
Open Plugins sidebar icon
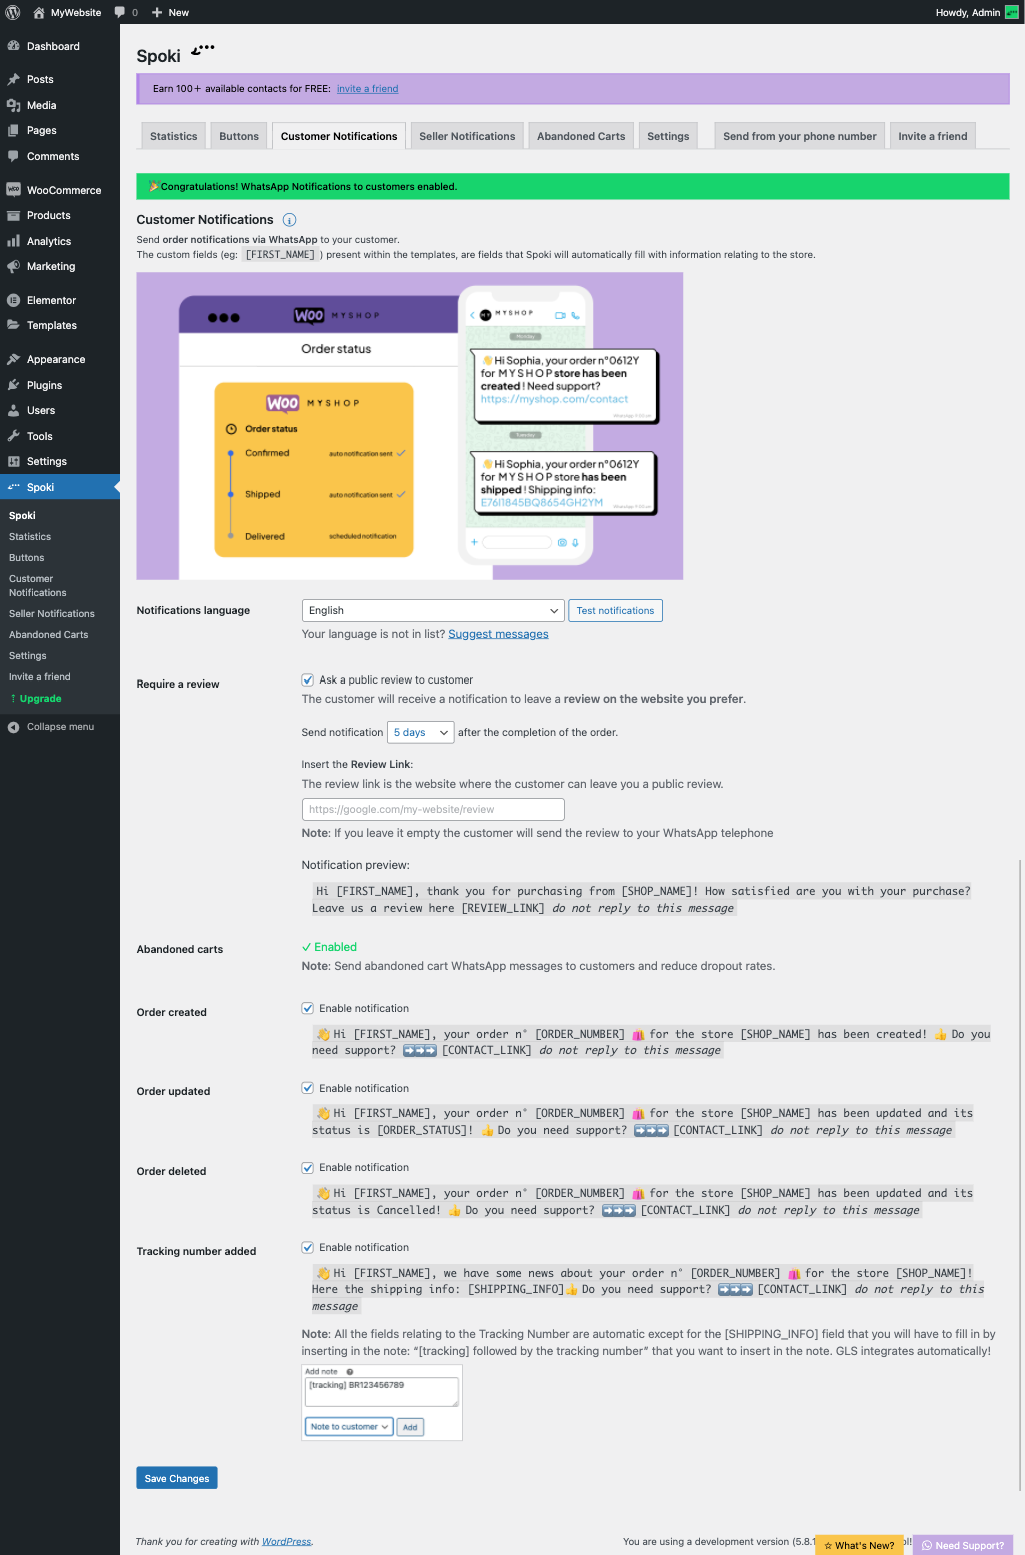(x=13, y=385)
